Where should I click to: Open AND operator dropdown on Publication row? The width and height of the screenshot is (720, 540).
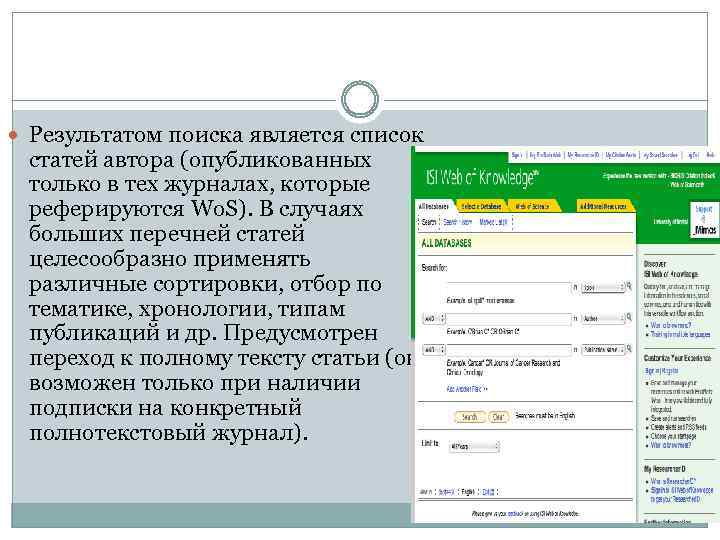point(433,349)
